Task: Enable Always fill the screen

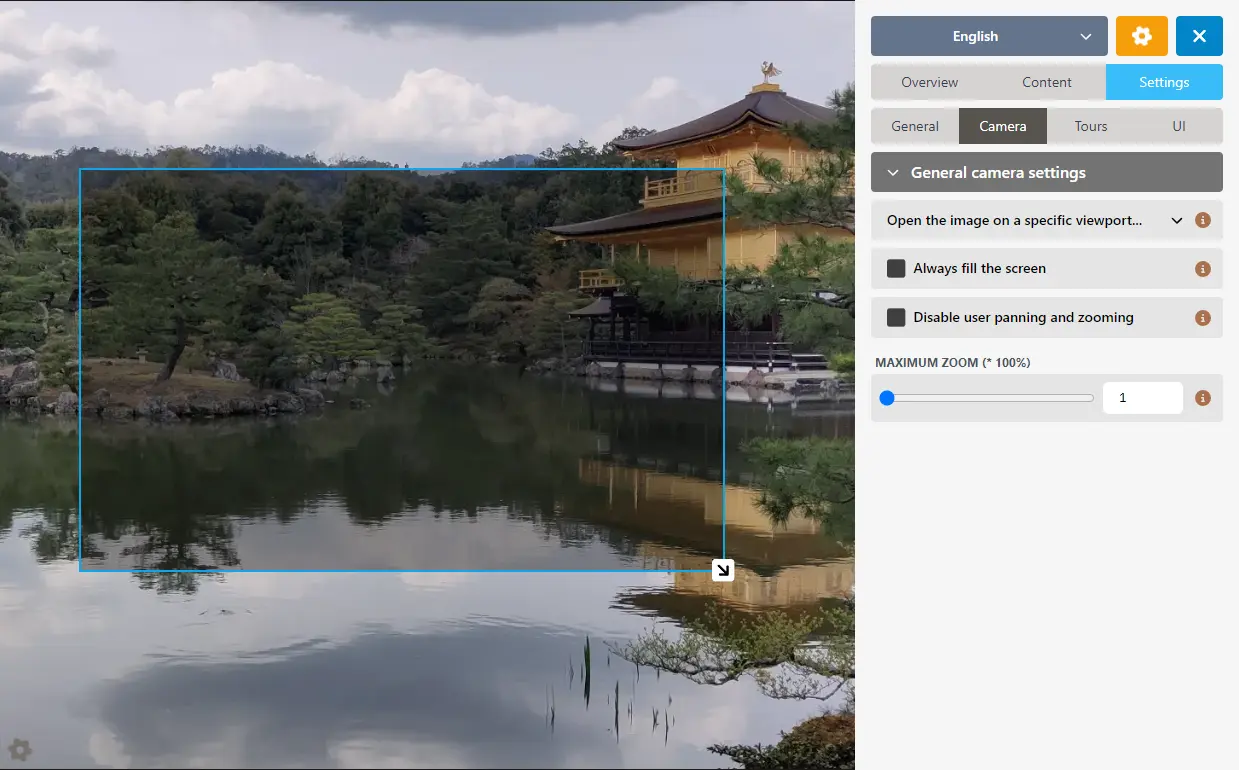Action: (x=896, y=268)
